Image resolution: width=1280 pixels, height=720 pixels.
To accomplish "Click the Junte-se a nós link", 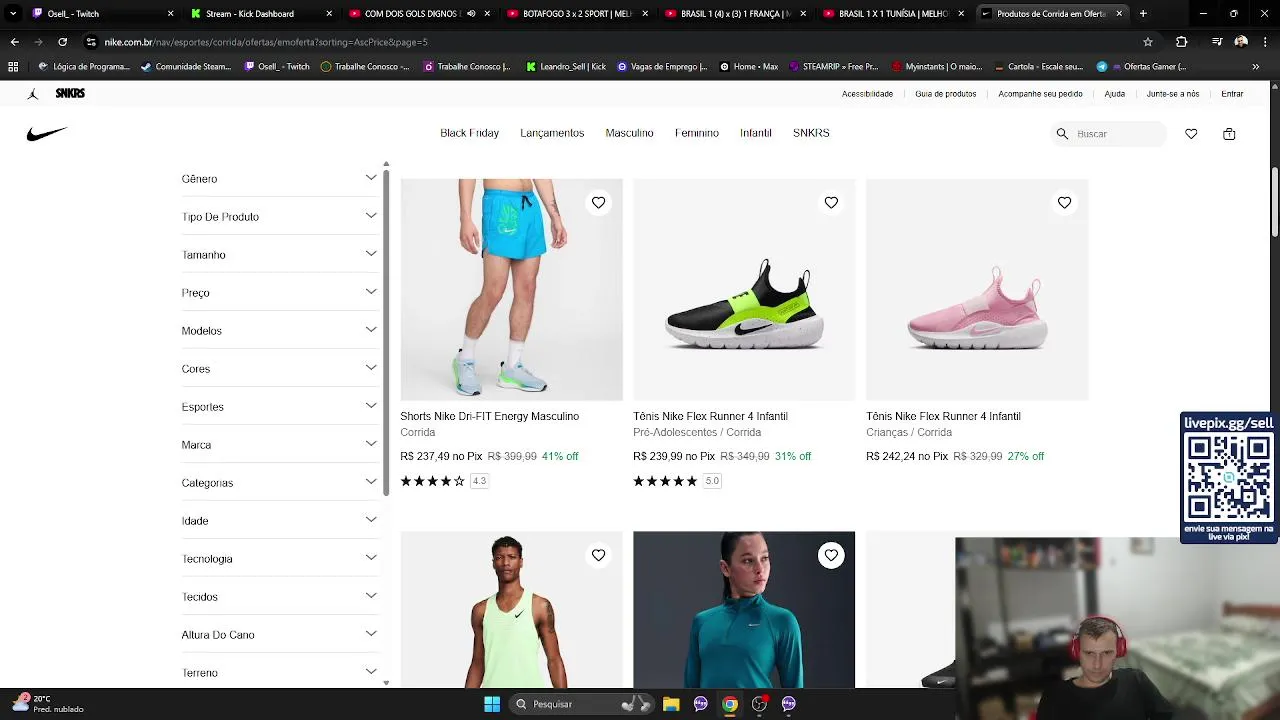I will click(1173, 94).
